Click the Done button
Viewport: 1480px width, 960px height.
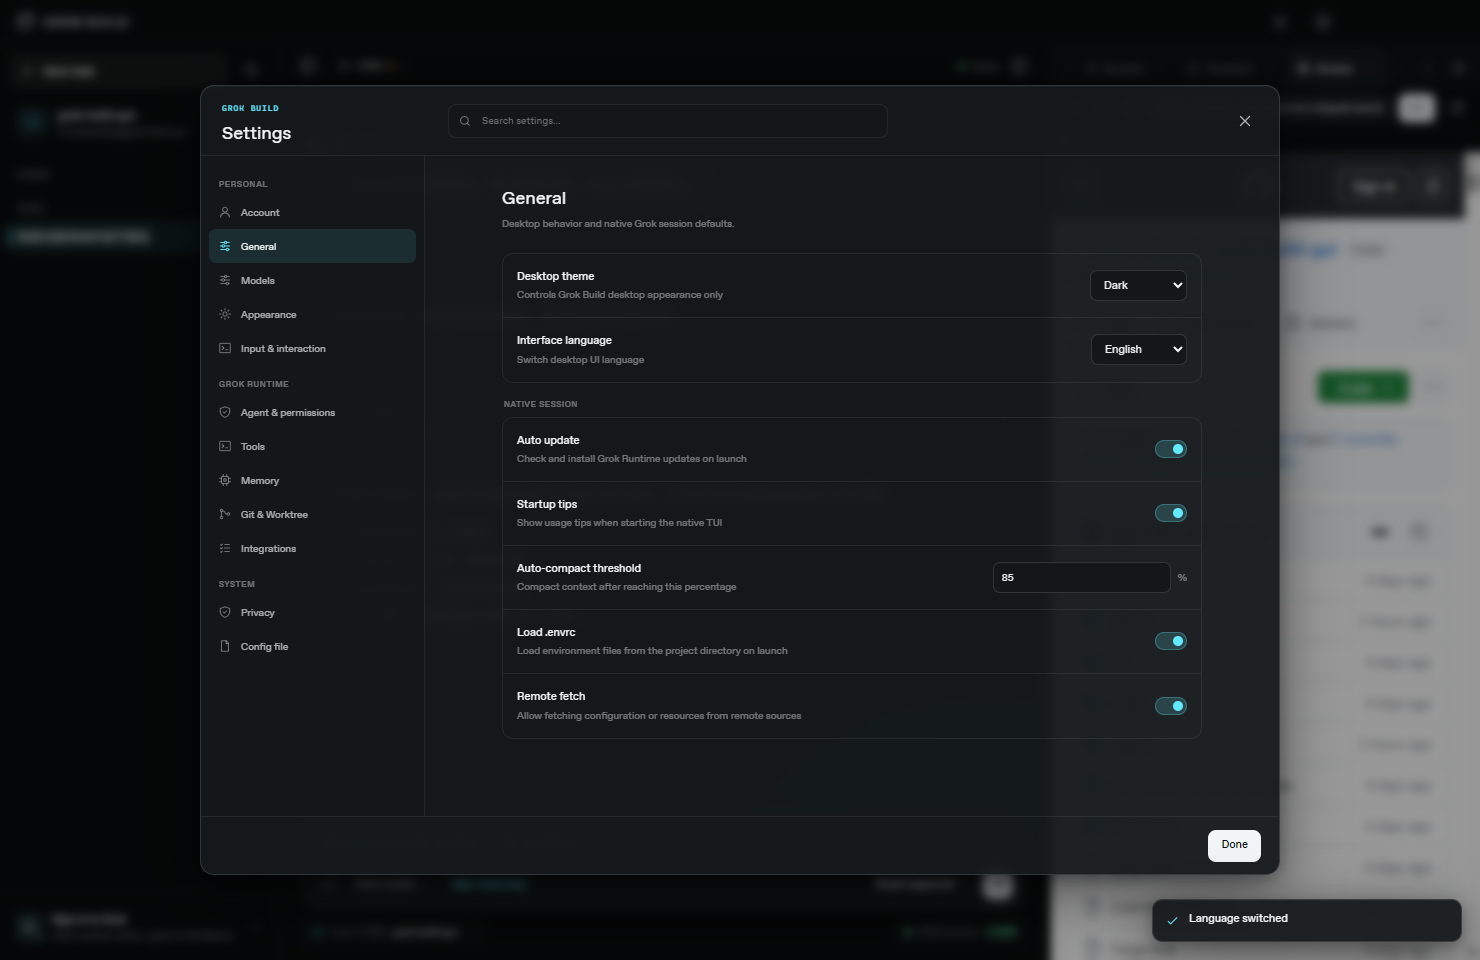1234,845
